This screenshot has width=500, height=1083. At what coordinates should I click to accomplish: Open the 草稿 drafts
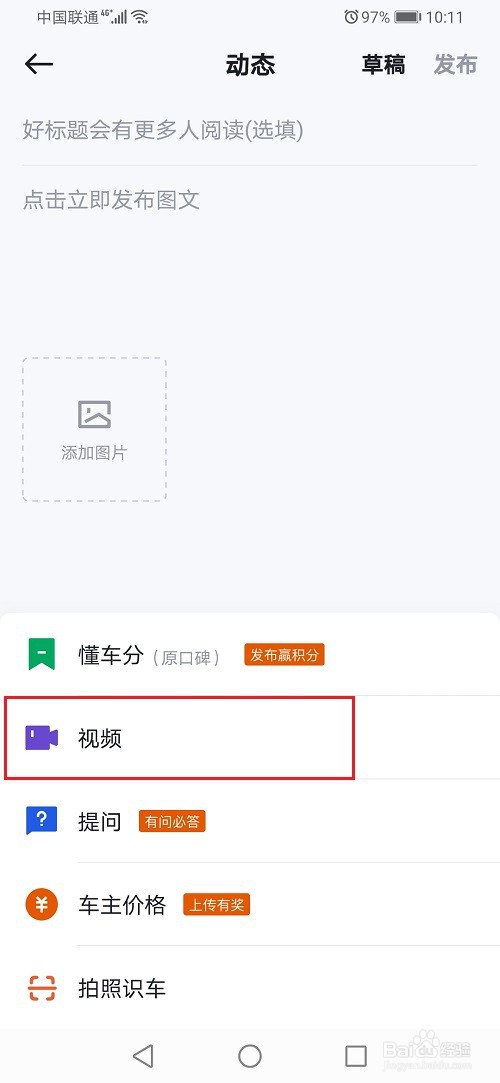tap(383, 65)
